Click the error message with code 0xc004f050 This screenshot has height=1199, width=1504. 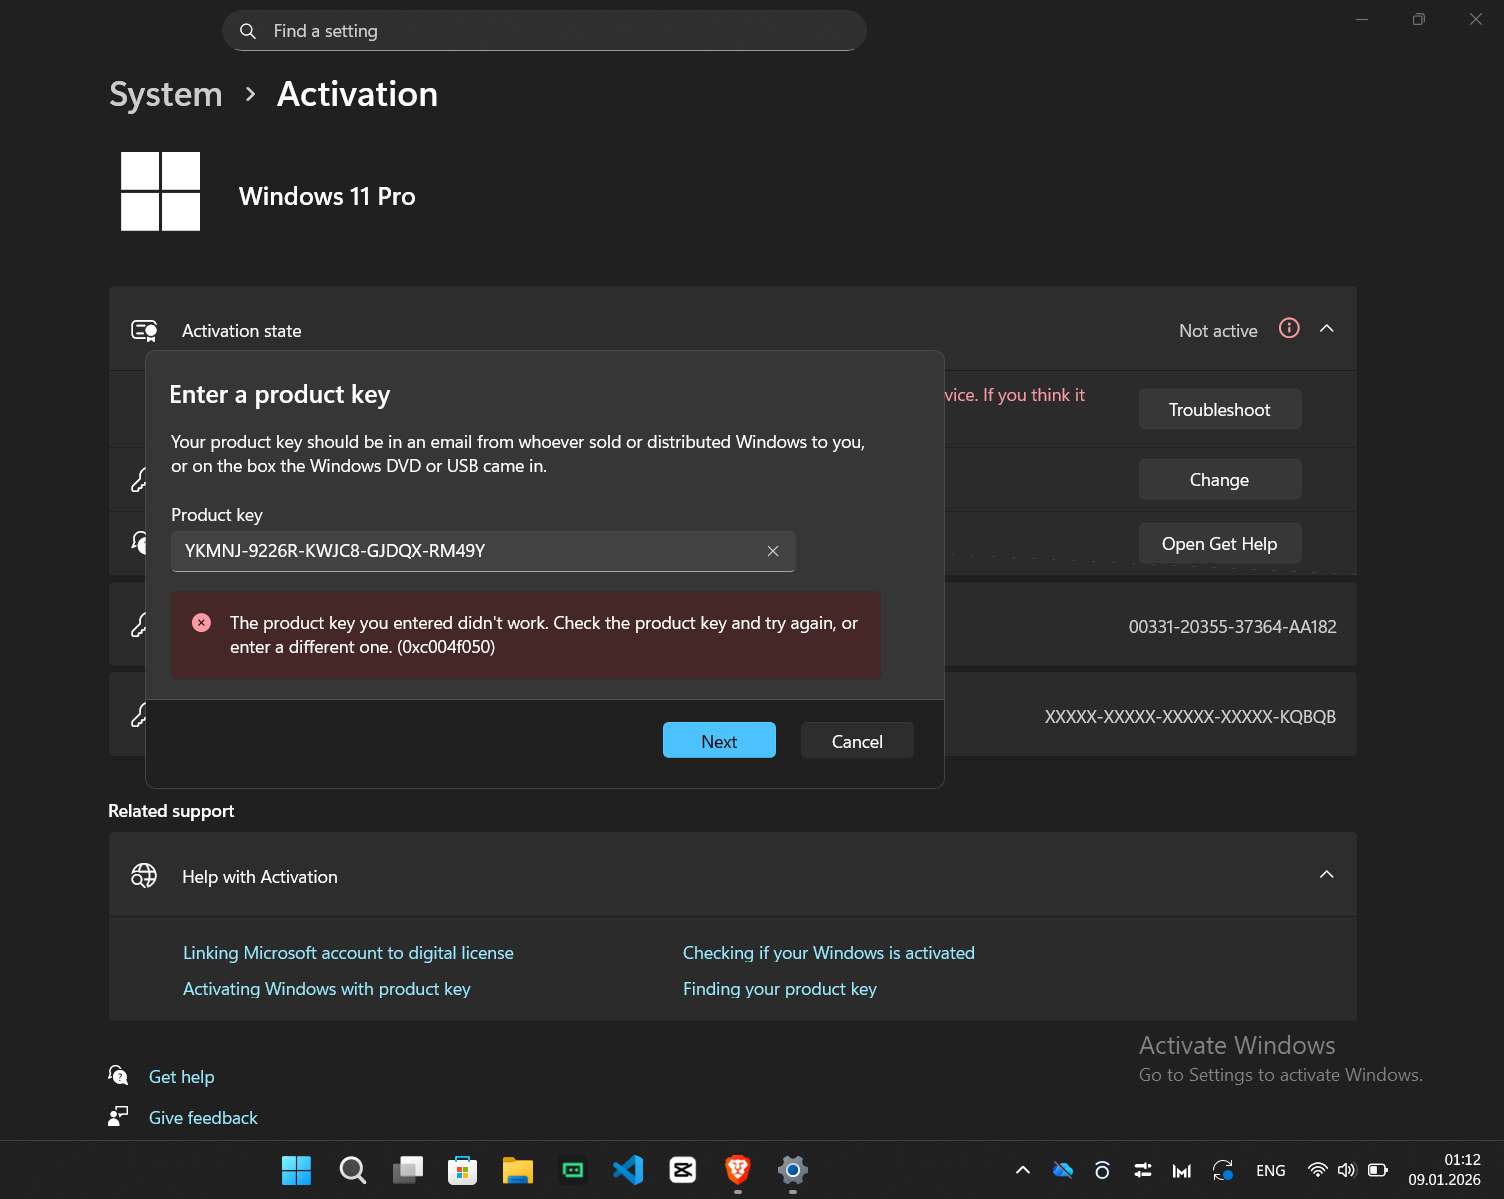[x=526, y=635]
